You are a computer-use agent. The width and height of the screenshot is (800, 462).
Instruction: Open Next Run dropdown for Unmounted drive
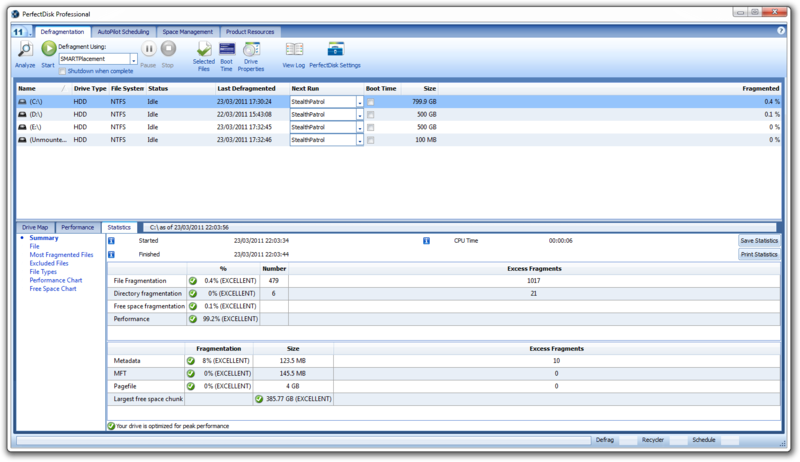click(x=360, y=140)
